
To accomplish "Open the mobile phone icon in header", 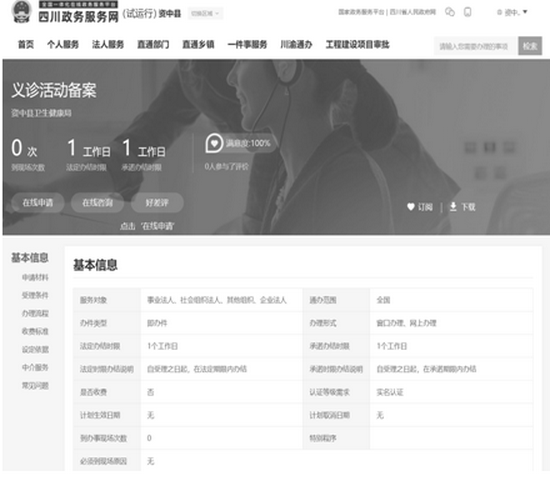I will click(468, 12).
